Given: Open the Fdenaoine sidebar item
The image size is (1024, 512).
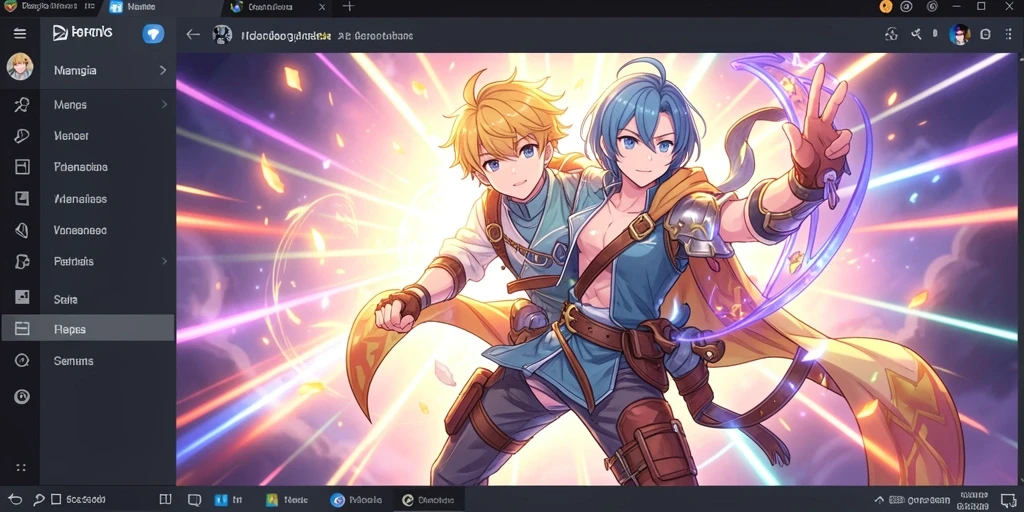Looking at the screenshot, I should (x=108, y=167).
